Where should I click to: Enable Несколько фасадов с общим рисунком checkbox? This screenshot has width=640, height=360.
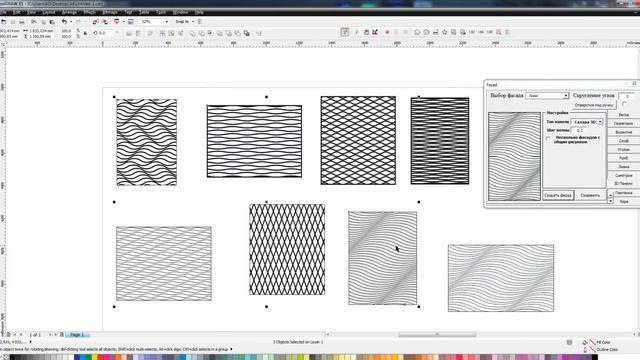548,139
